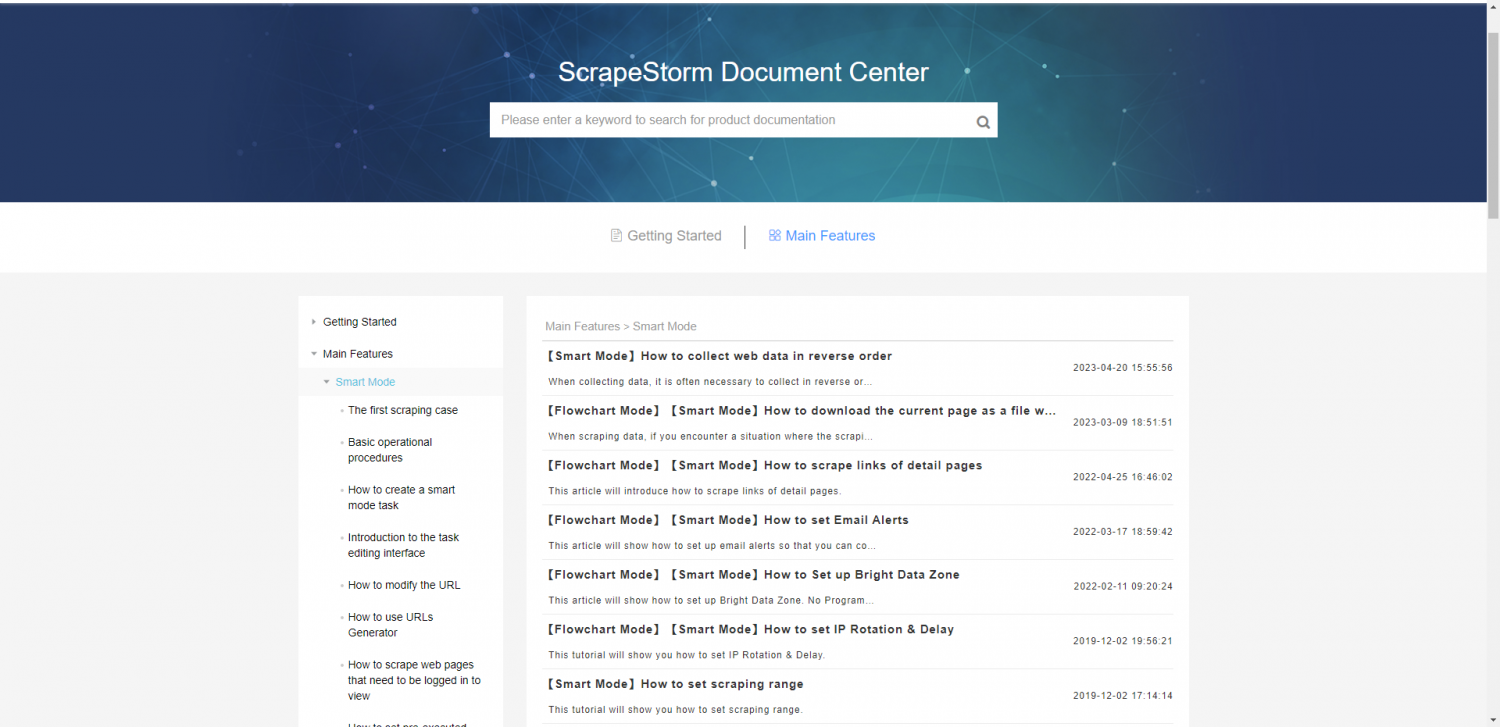Switch to the Getting Started tab
The height and width of the screenshot is (727, 1500).
tap(666, 236)
